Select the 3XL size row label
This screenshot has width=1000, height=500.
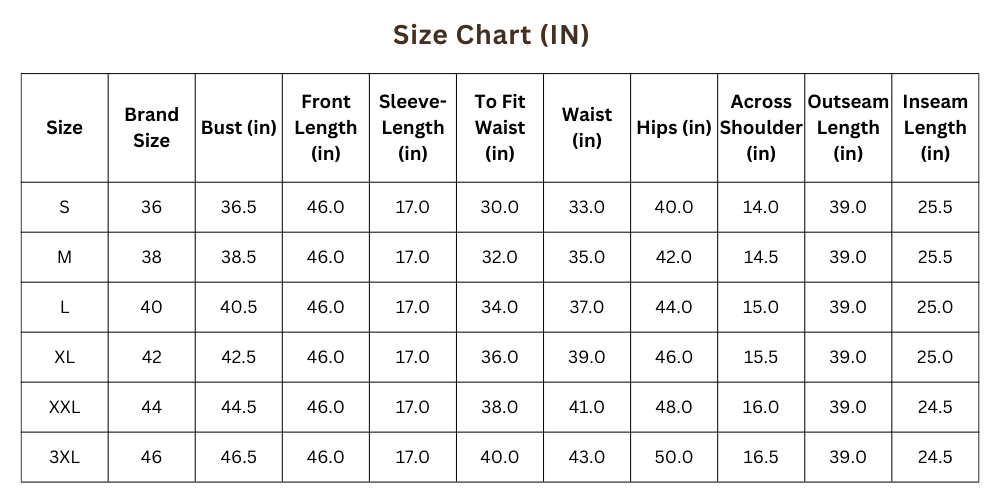pyautogui.click(x=64, y=457)
